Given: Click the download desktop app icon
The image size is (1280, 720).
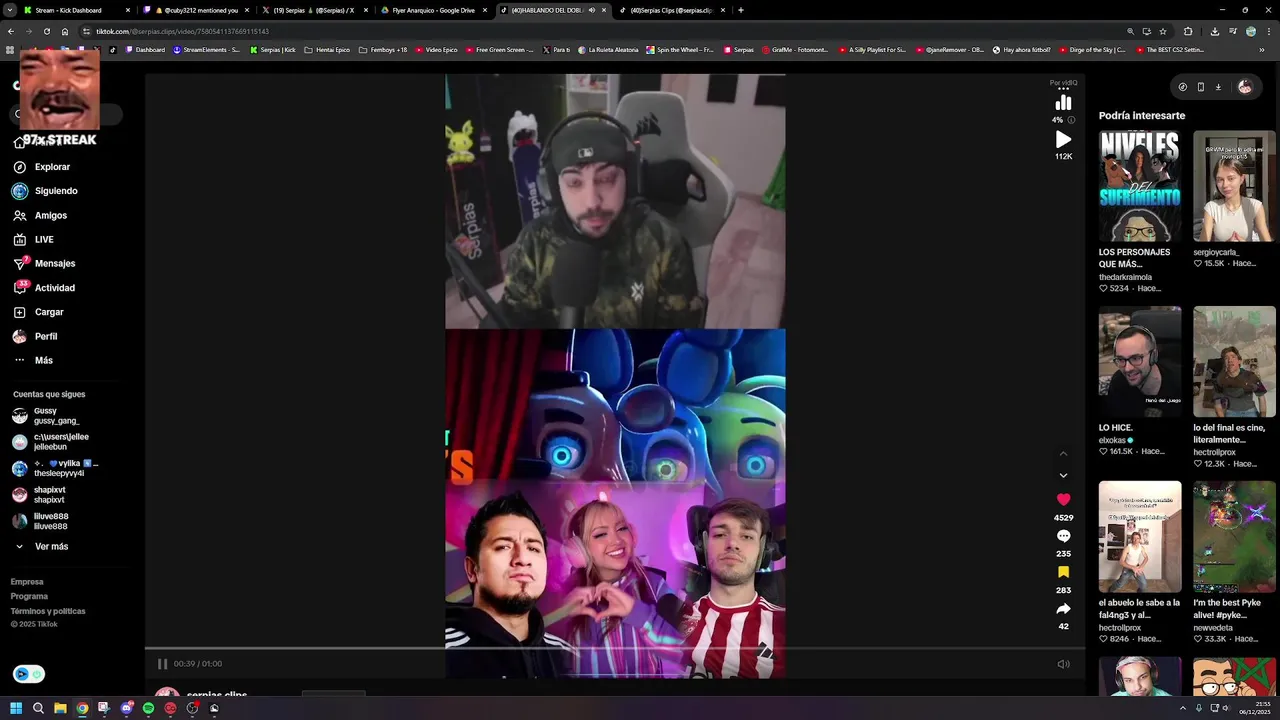Looking at the screenshot, I should point(1218,87).
